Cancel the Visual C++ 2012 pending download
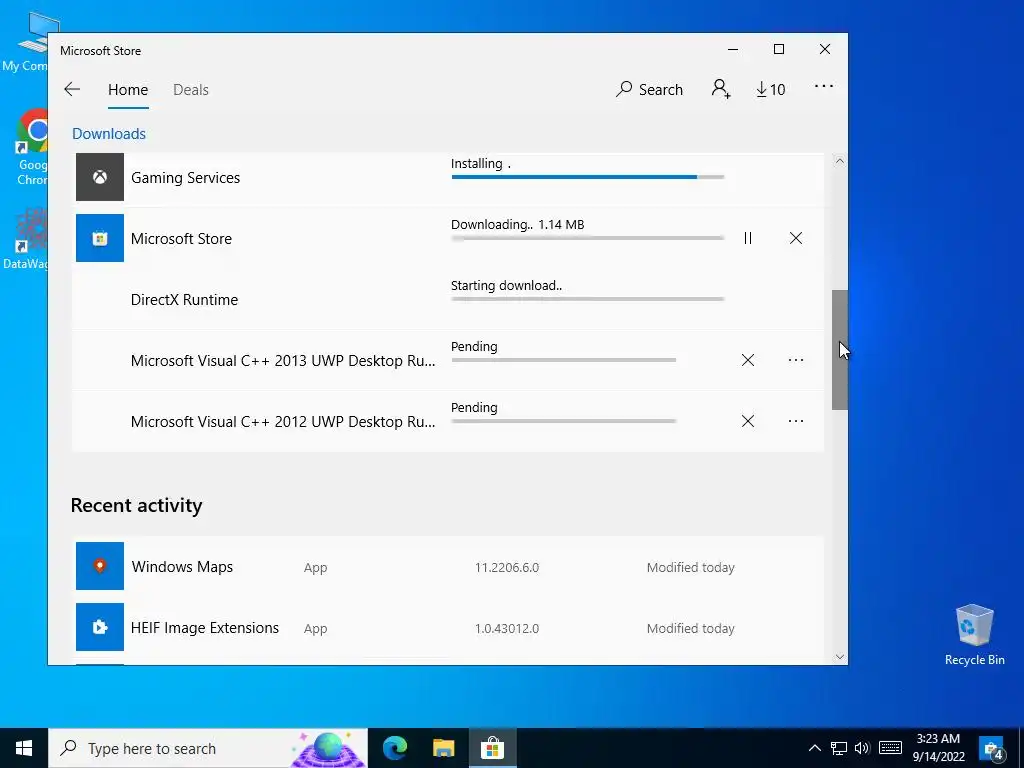 coord(748,421)
